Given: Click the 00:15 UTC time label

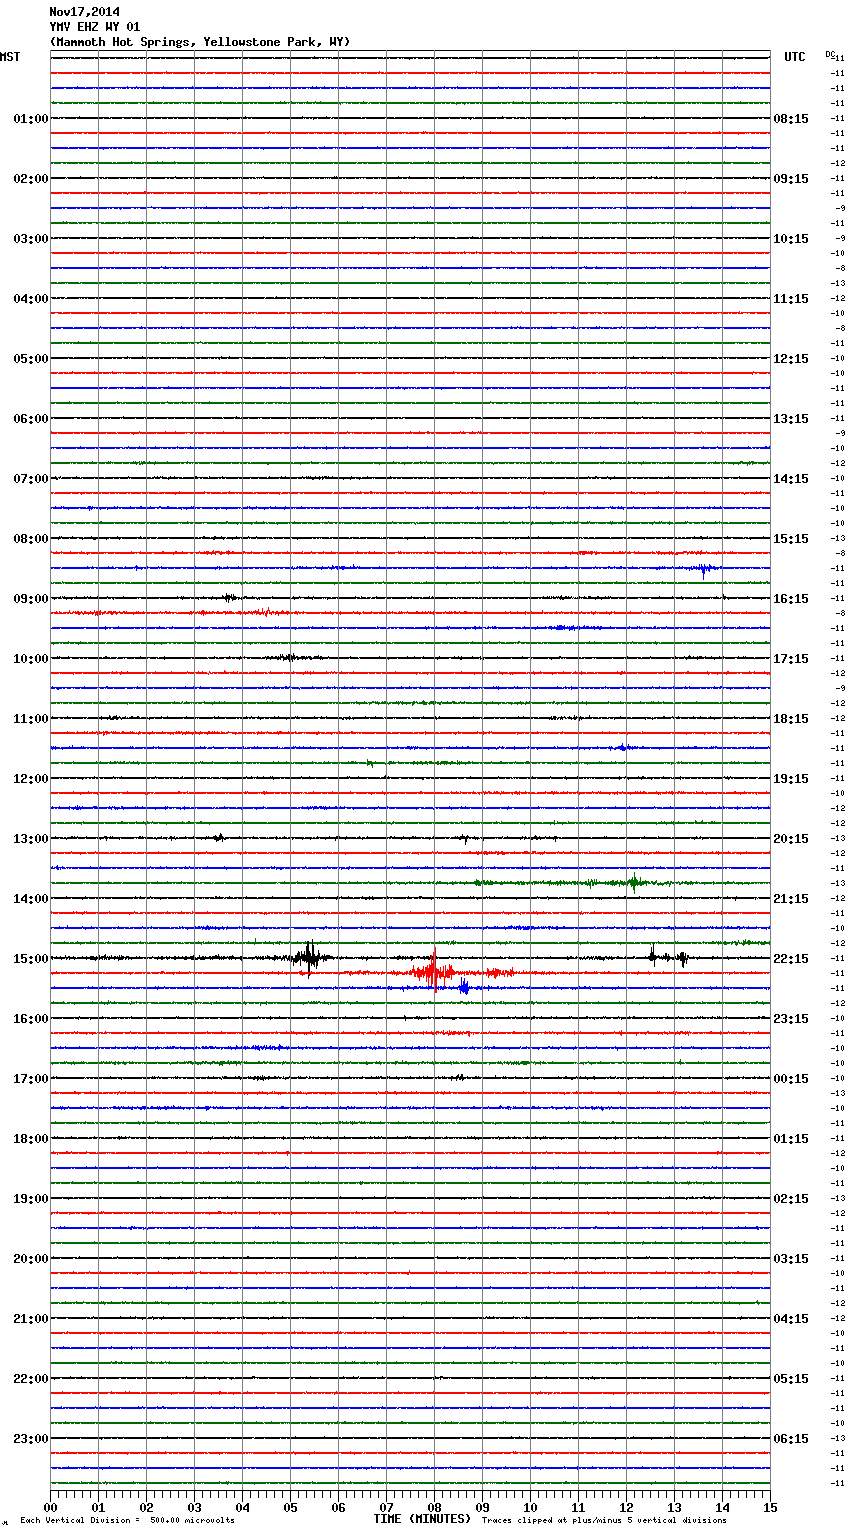Looking at the screenshot, I should pyautogui.click(x=791, y=1079).
